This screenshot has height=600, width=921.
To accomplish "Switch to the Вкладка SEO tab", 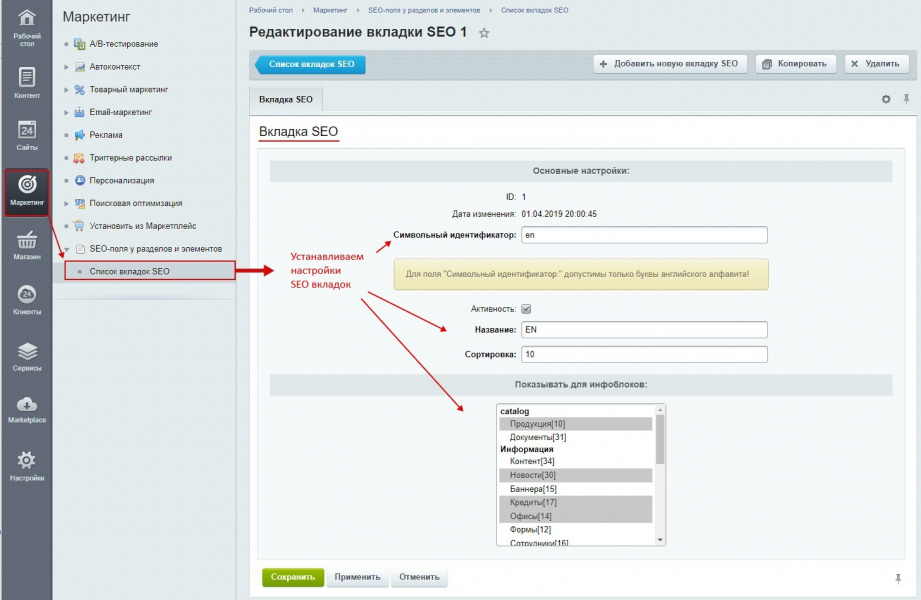I will point(286,100).
